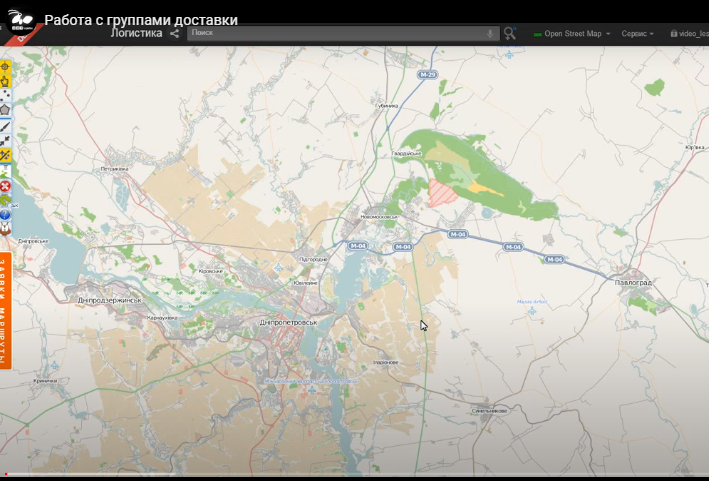
Task: Click the video progress bar at bottom
Action: 354,475
